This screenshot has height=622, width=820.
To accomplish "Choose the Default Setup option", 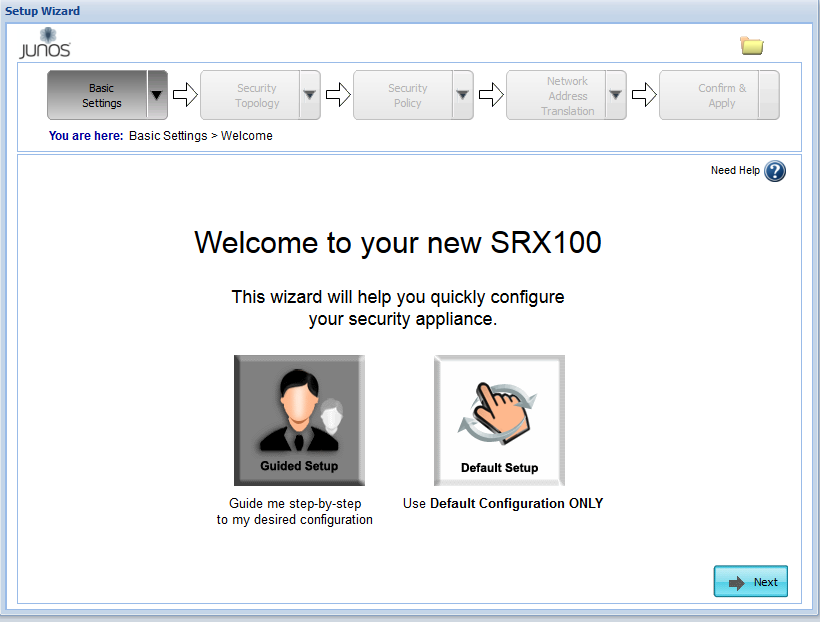I will click(499, 420).
